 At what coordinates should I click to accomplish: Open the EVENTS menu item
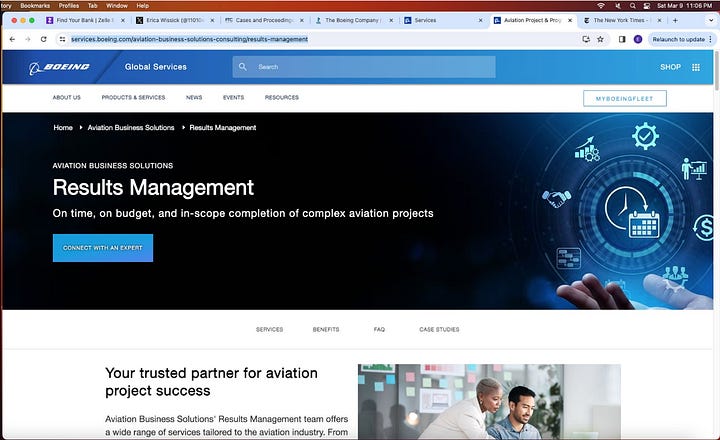[x=233, y=97]
